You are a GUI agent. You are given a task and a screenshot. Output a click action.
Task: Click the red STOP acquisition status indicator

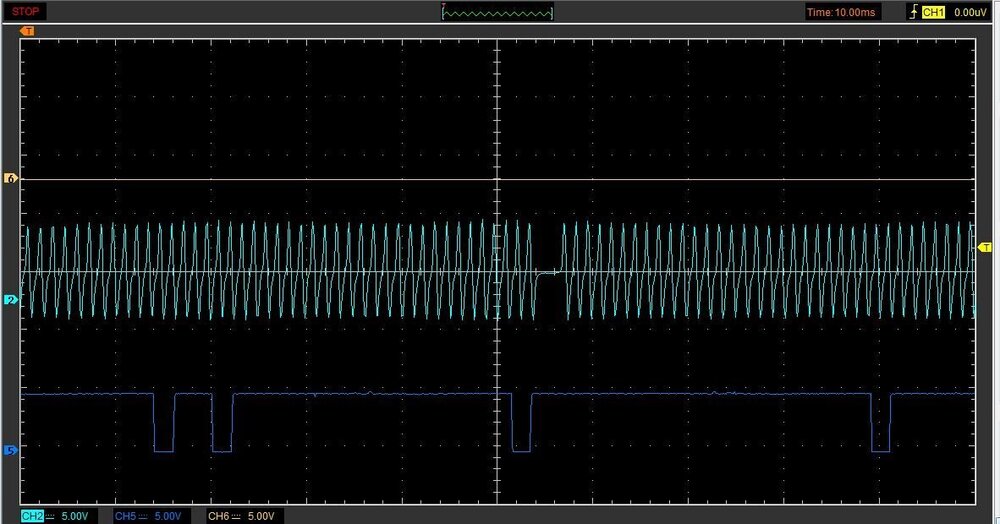point(25,11)
